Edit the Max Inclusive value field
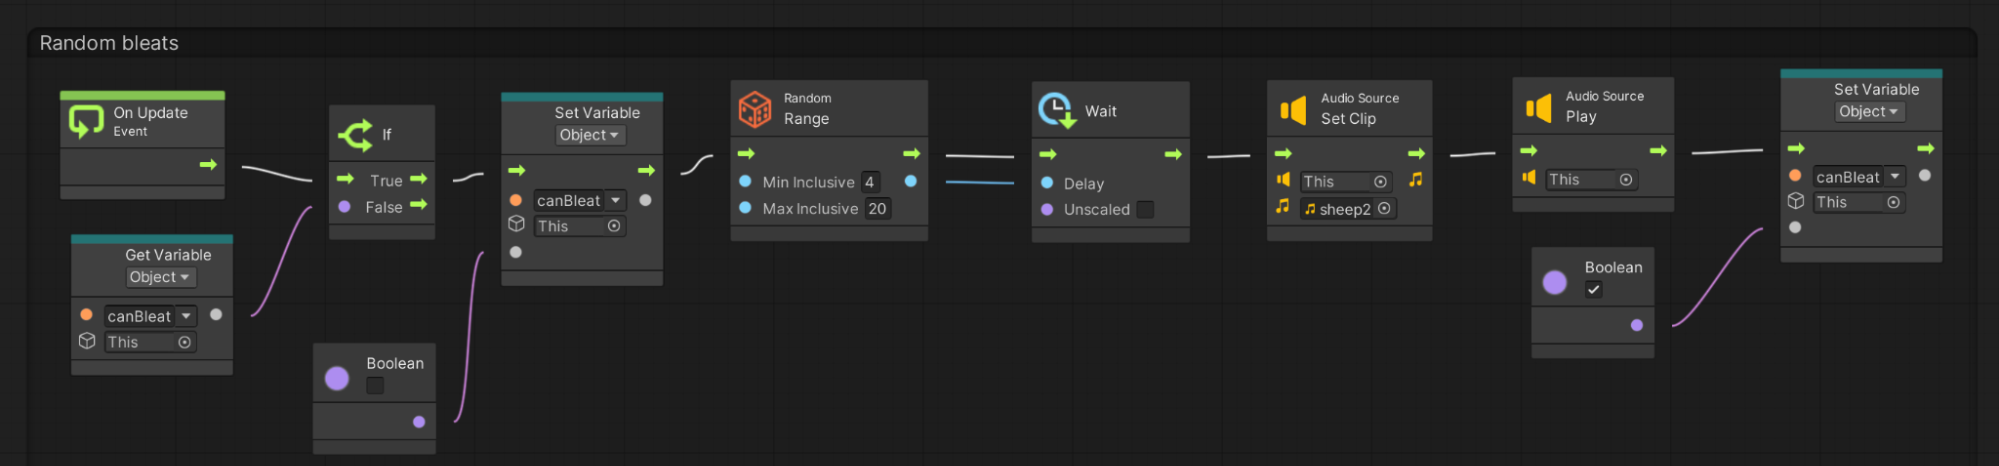Image resolution: width=1999 pixels, height=466 pixels. [877, 209]
